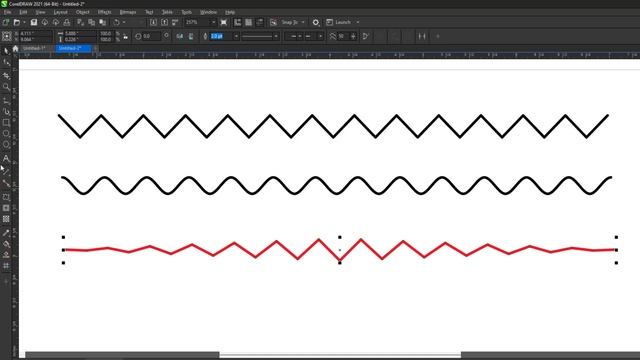The image size is (640, 360).
Task: Select the Drop Shadow tool
Action: 6,197
